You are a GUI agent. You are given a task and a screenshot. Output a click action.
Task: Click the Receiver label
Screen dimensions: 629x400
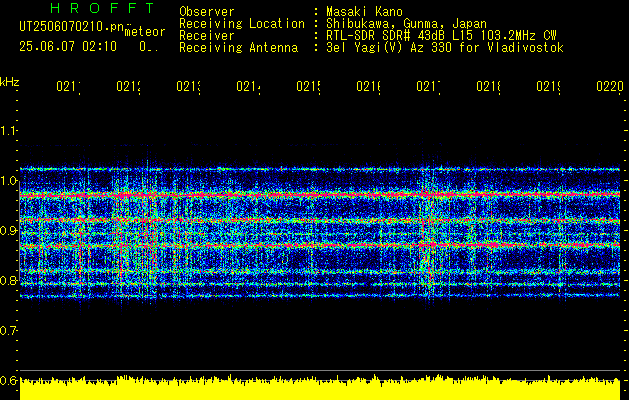(x=207, y=36)
